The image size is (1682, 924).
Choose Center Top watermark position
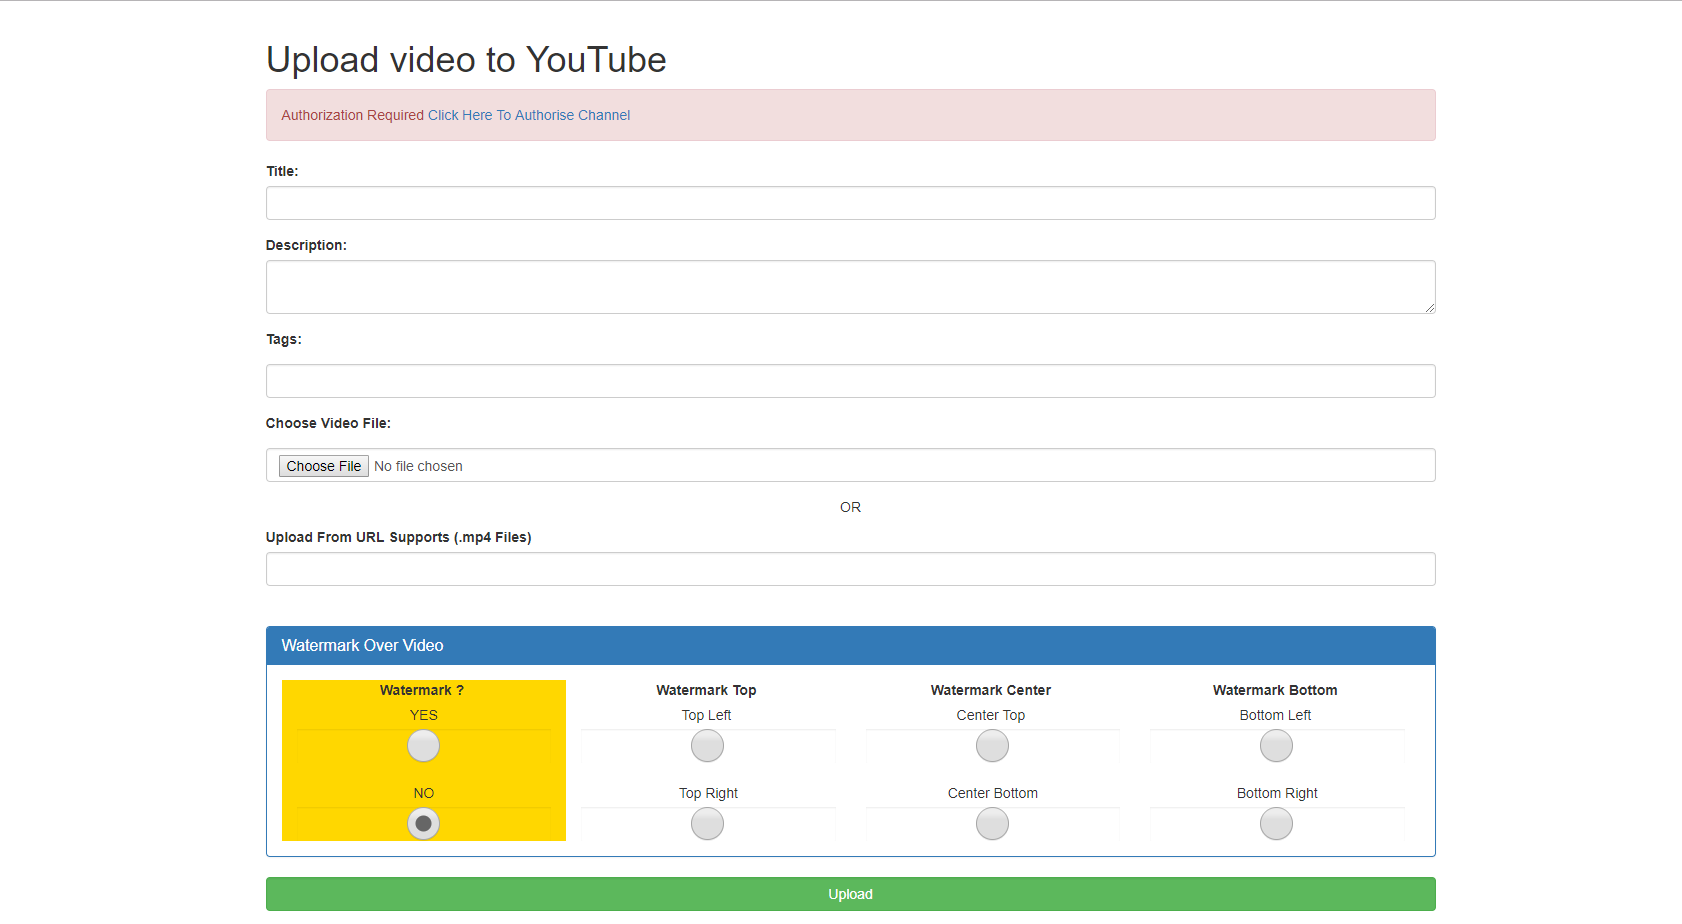coord(992,746)
